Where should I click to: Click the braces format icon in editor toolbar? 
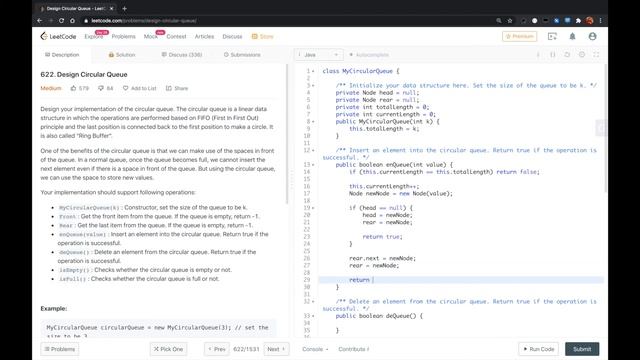coord(553,55)
